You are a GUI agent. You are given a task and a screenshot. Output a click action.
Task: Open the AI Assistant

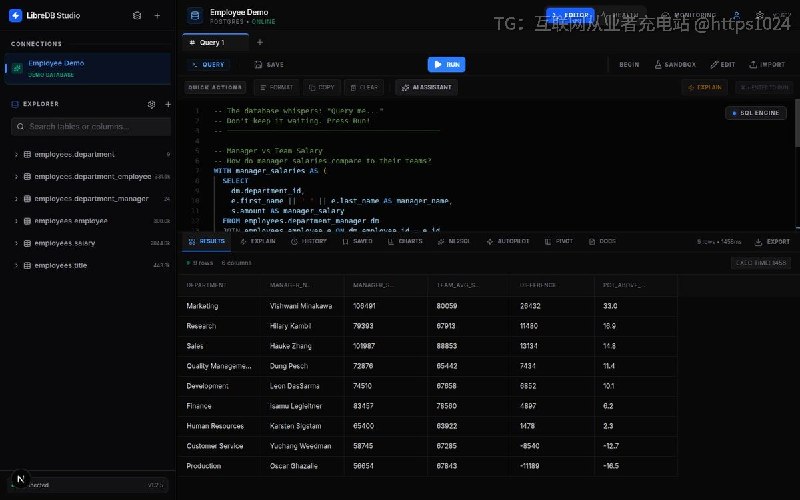(x=426, y=87)
